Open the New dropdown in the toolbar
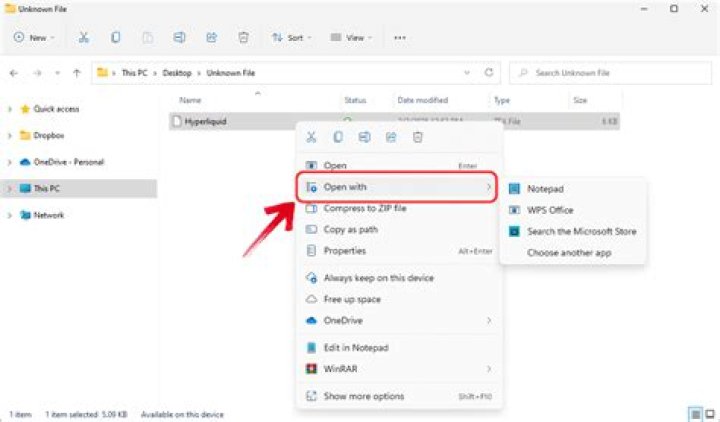This screenshot has width=720, height=422. 34,37
